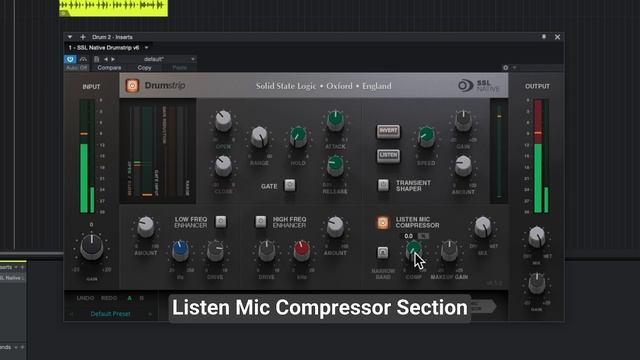Viewport: 640px width, 360px height.
Task: Select the 1 - SSL Native Drumstrip tab
Action: tap(104, 48)
